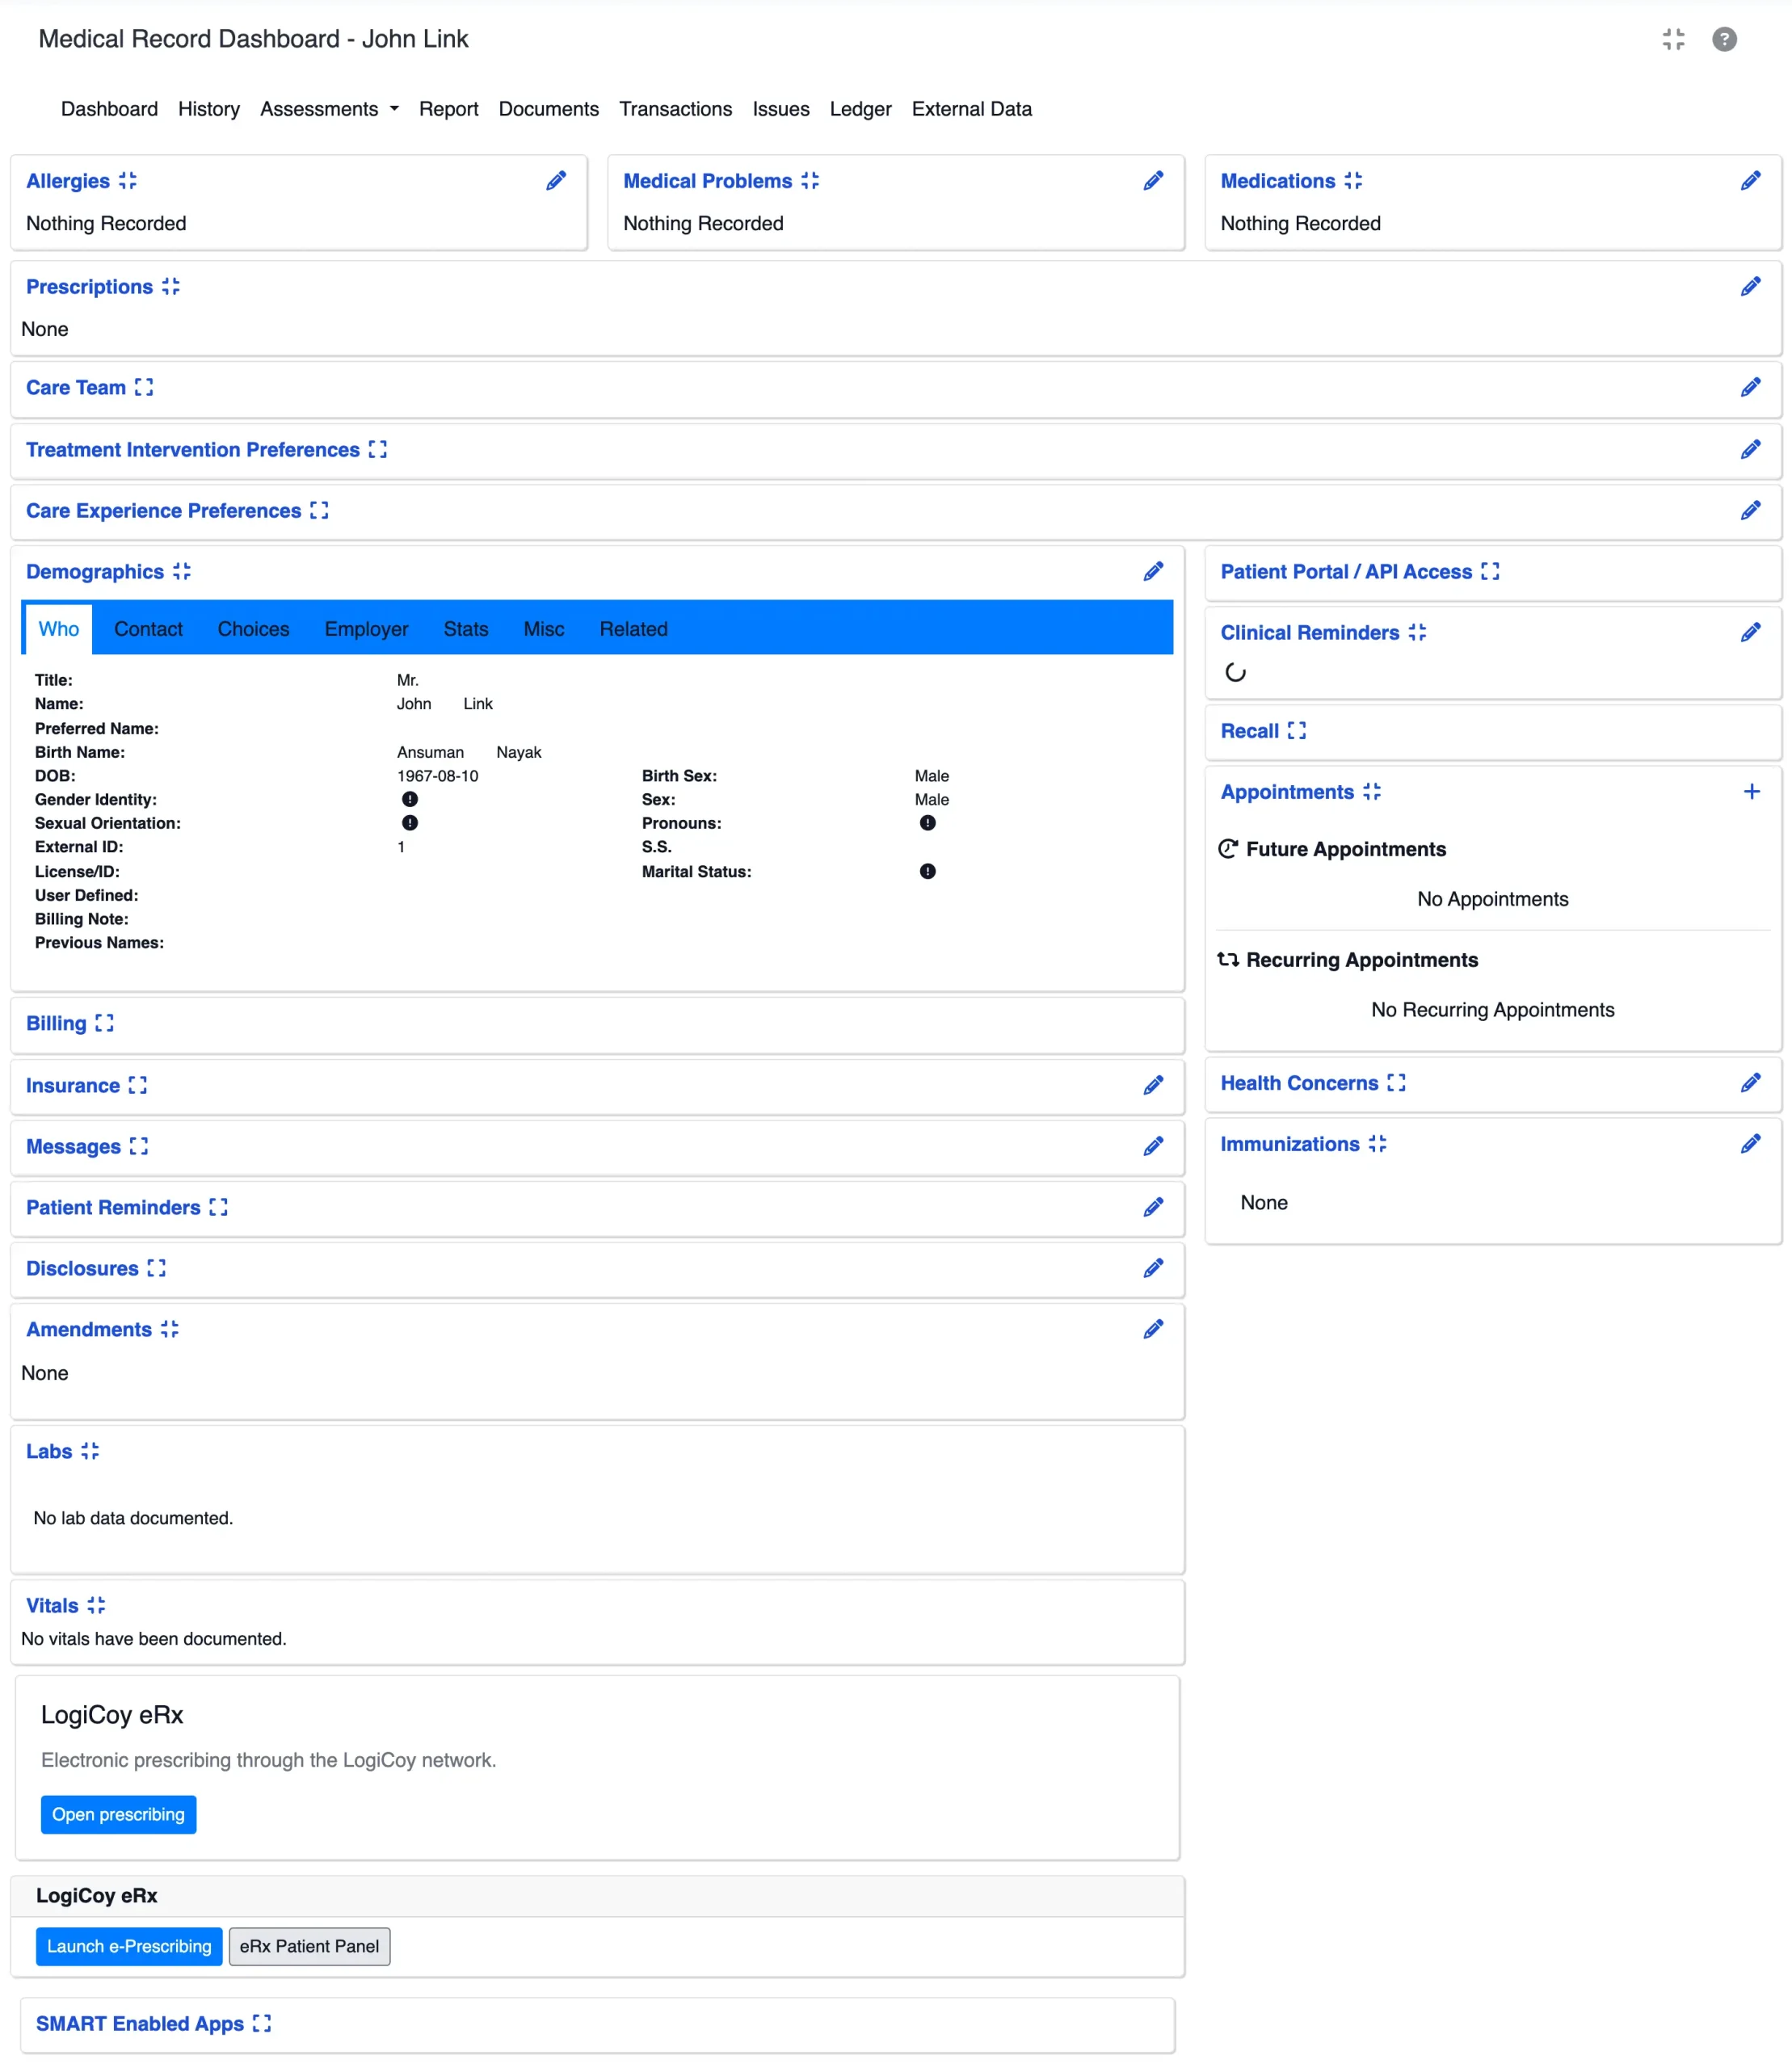Click the collapse-all icon beside help
Screen dimensions: 1792x2068
(1673, 39)
